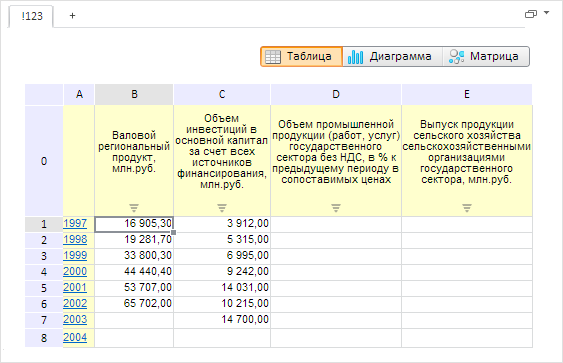563x363 pixels.
Task: Select row header 3
Action: (x=44, y=256)
